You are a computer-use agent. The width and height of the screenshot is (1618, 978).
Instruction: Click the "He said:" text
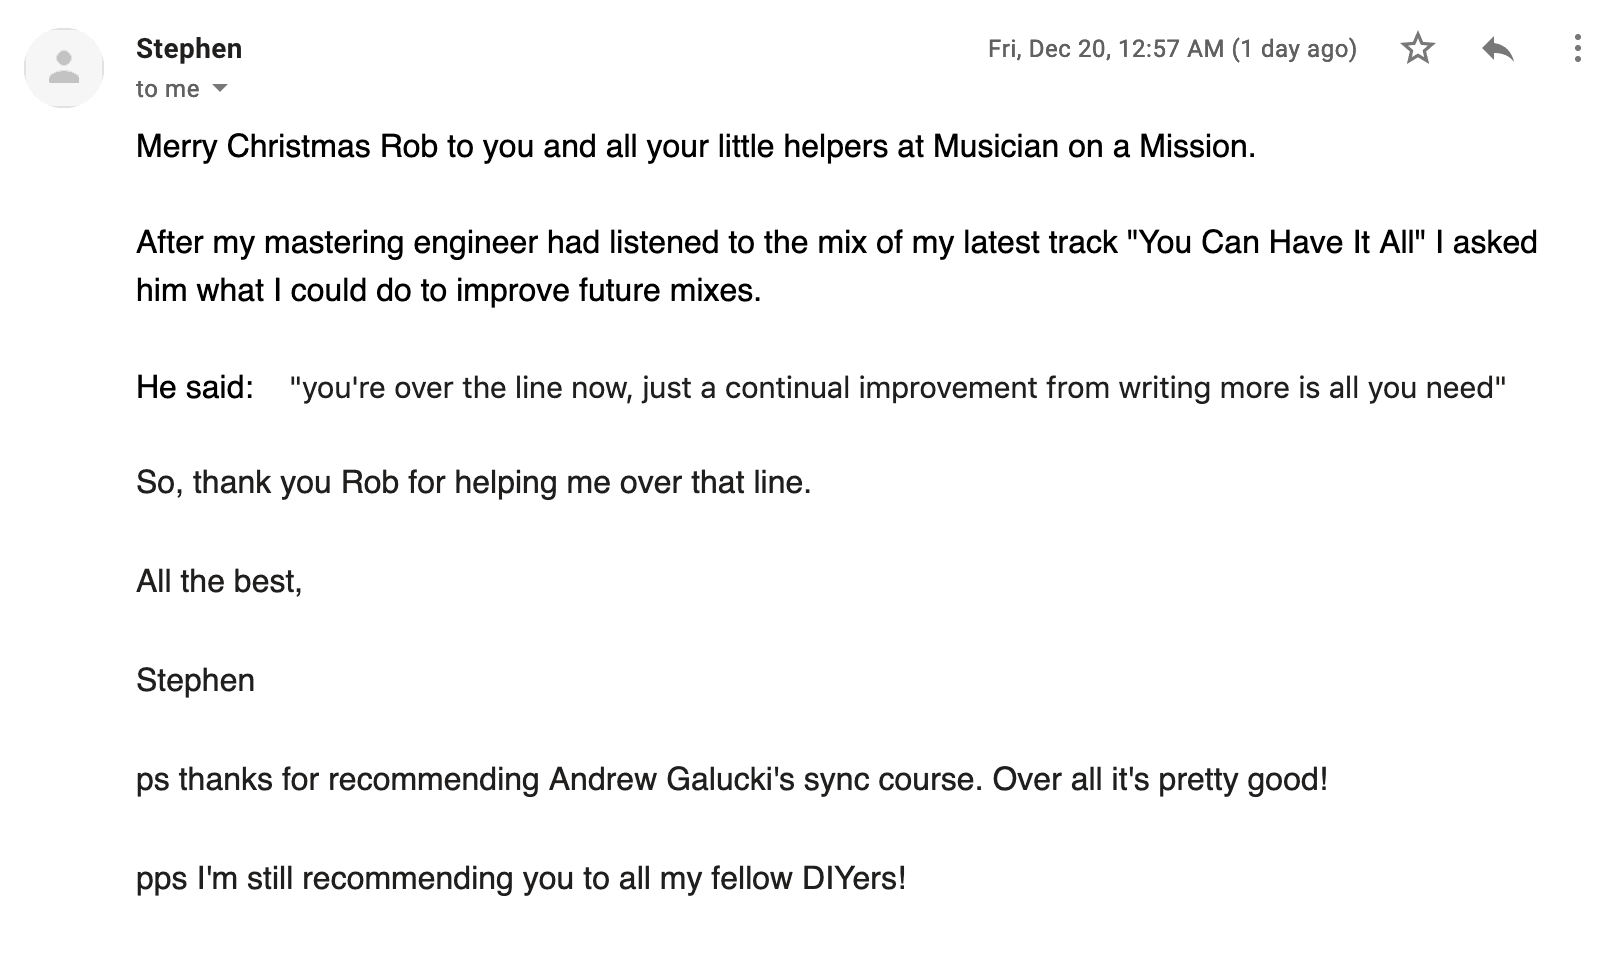(195, 387)
